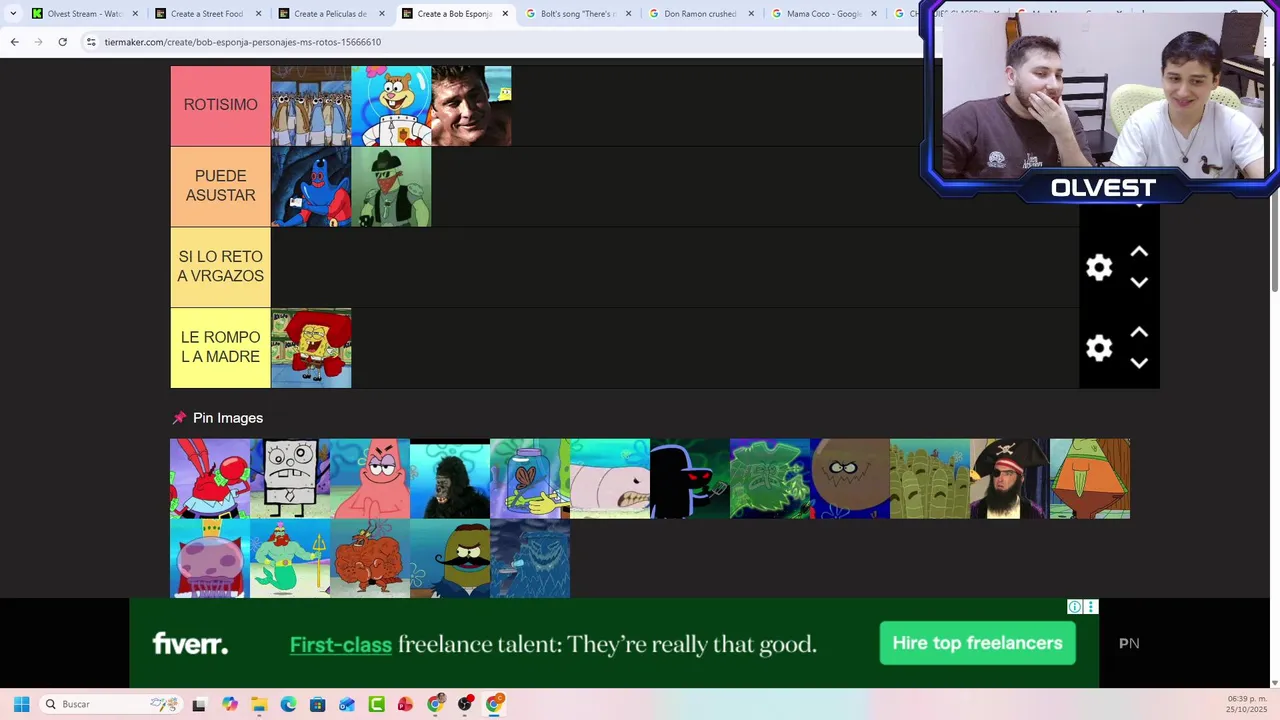
Task: Open the browser tab search dropdown
Action: point(13,14)
